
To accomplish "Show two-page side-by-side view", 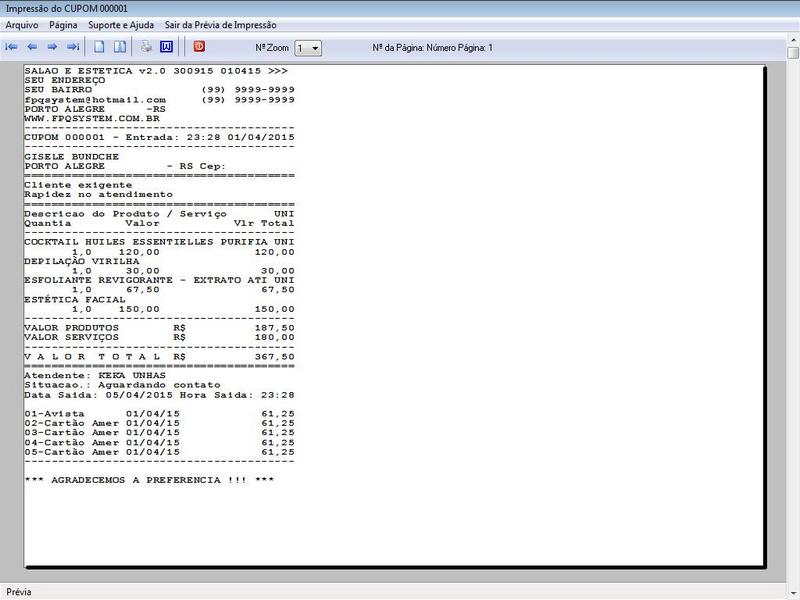I will (120, 47).
